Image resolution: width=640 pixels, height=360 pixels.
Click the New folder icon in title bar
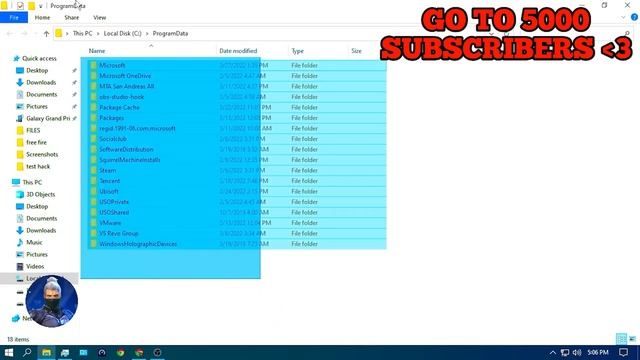coord(31,6)
